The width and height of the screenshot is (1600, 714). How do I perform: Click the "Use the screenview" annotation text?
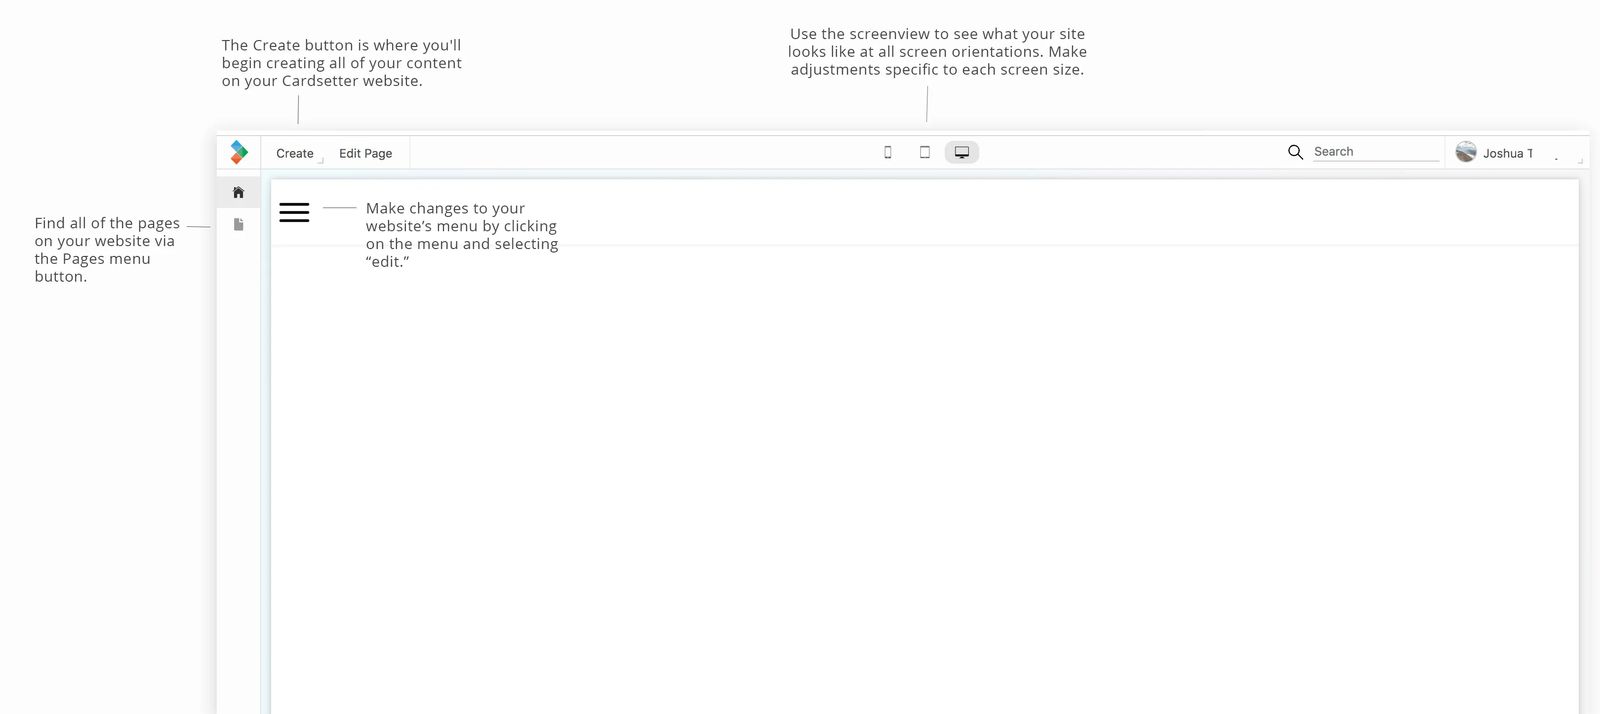click(x=937, y=52)
